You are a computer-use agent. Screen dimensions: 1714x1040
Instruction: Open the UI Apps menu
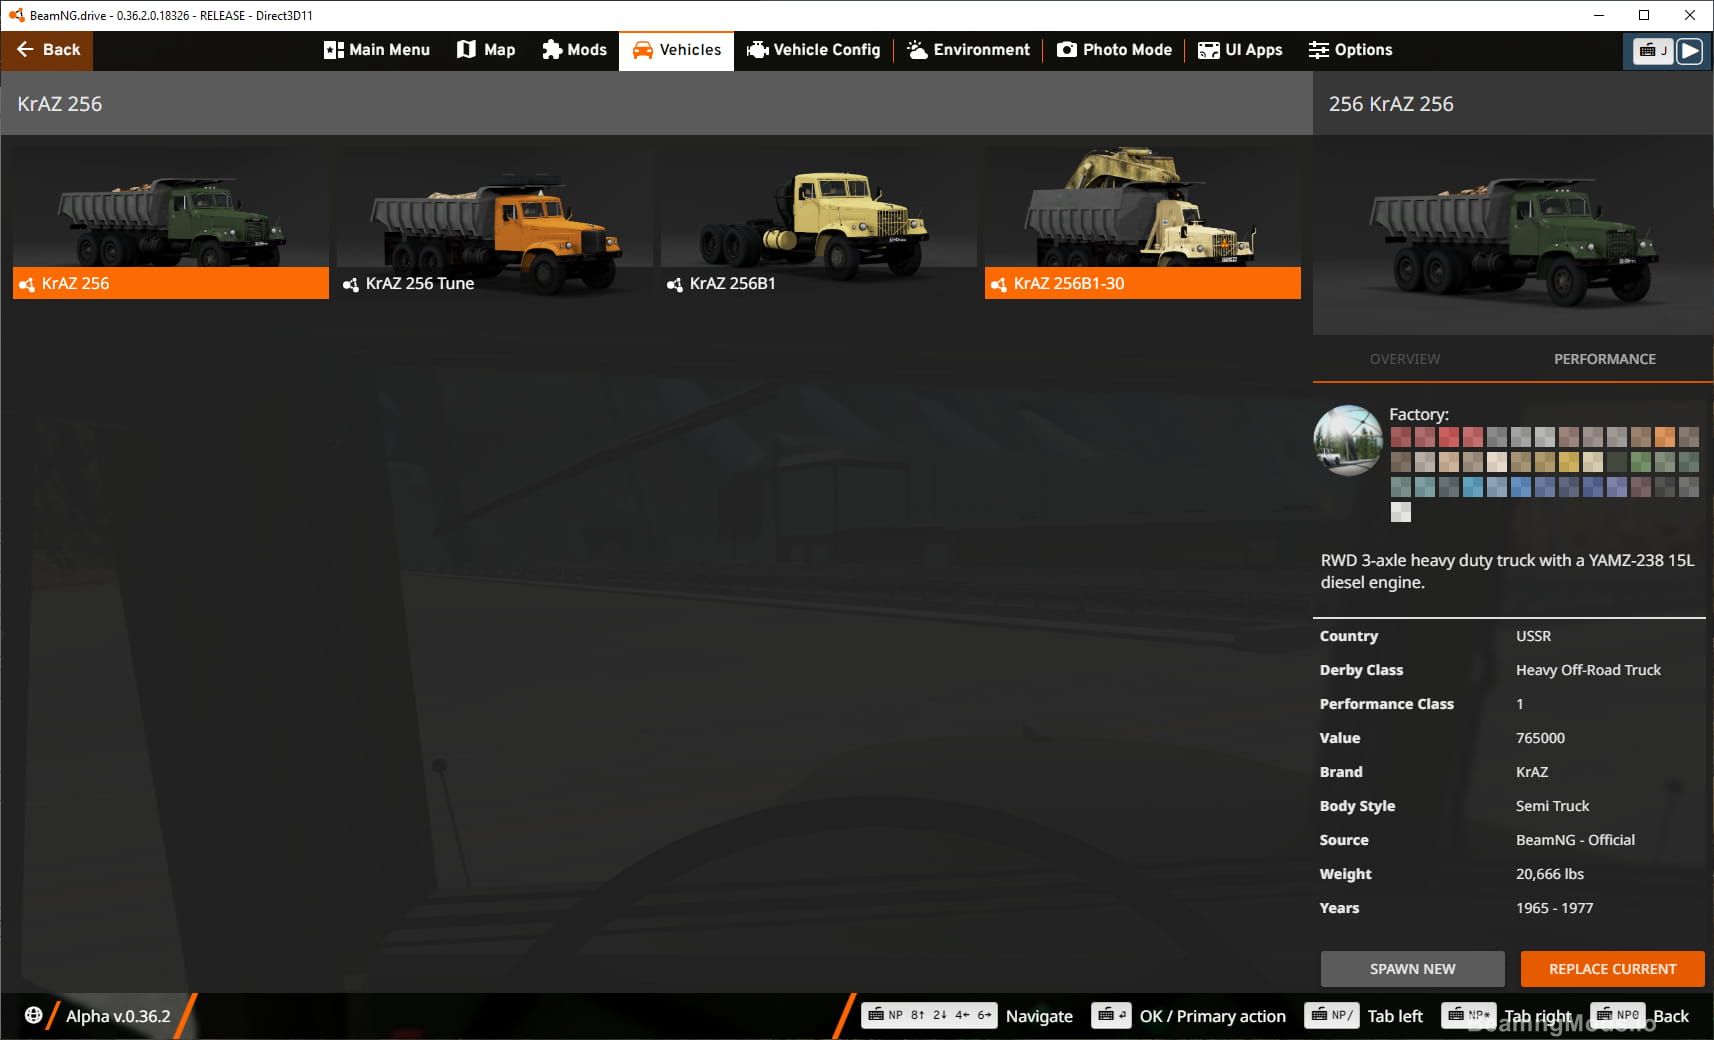pyautogui.click(x=1240, y=50)
